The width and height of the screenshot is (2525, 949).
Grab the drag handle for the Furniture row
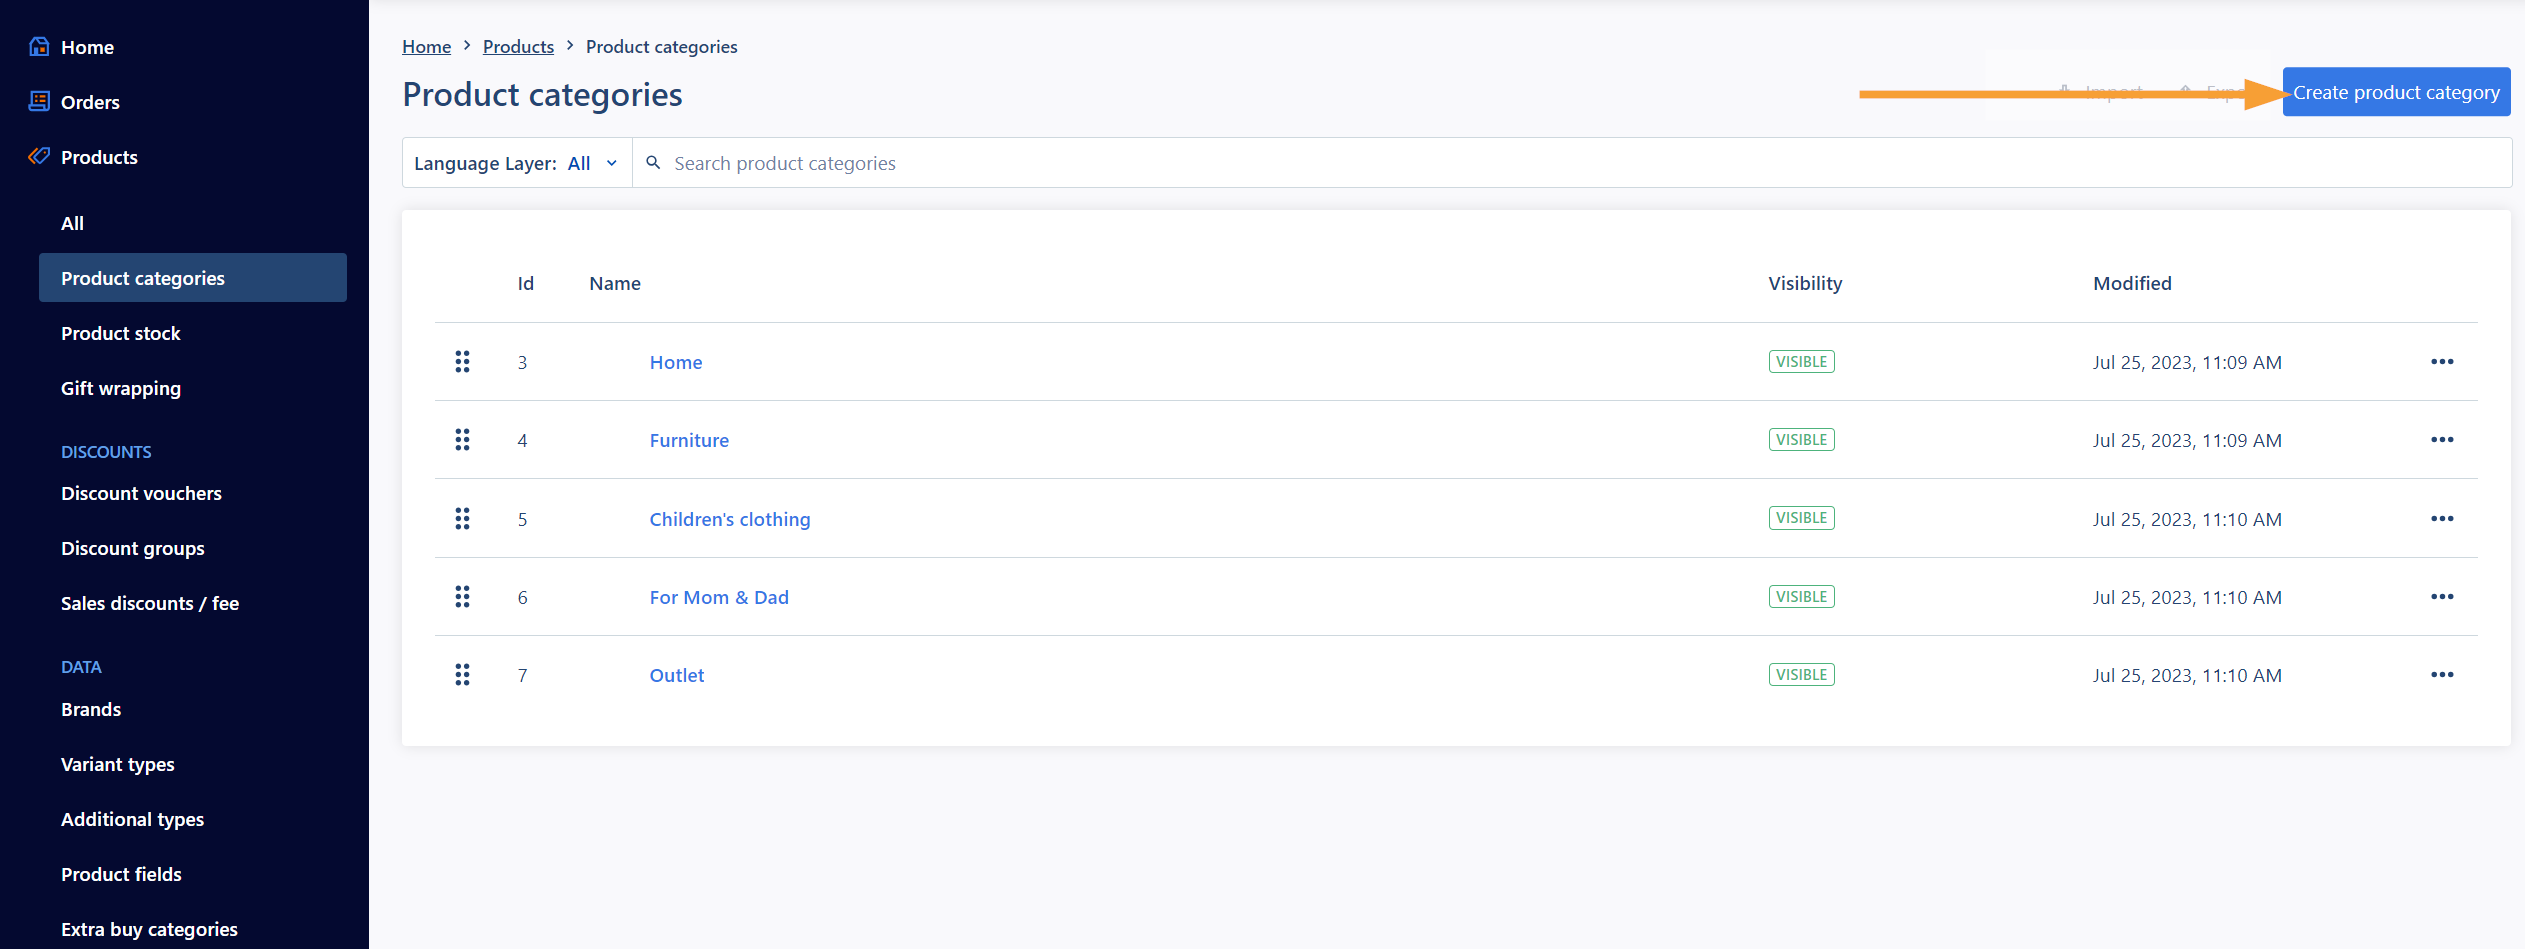point(462,439)
